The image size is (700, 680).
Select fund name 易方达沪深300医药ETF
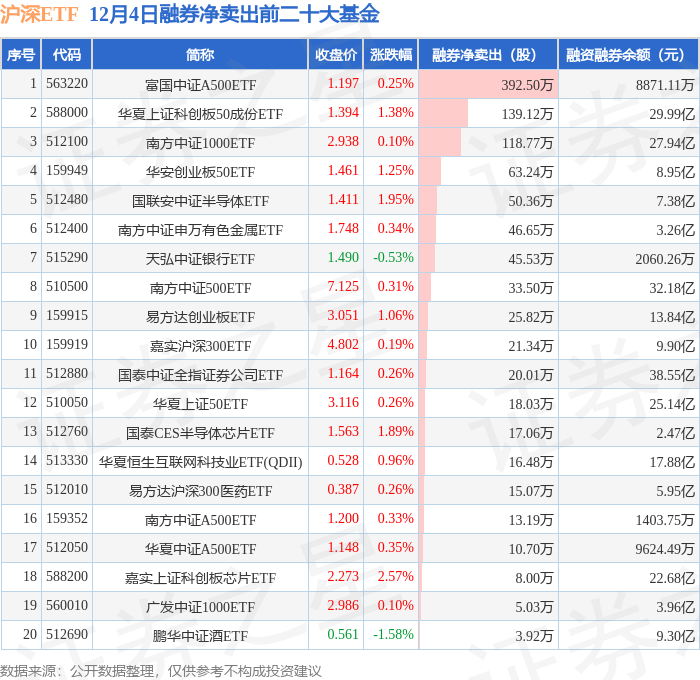click(200, 491)
